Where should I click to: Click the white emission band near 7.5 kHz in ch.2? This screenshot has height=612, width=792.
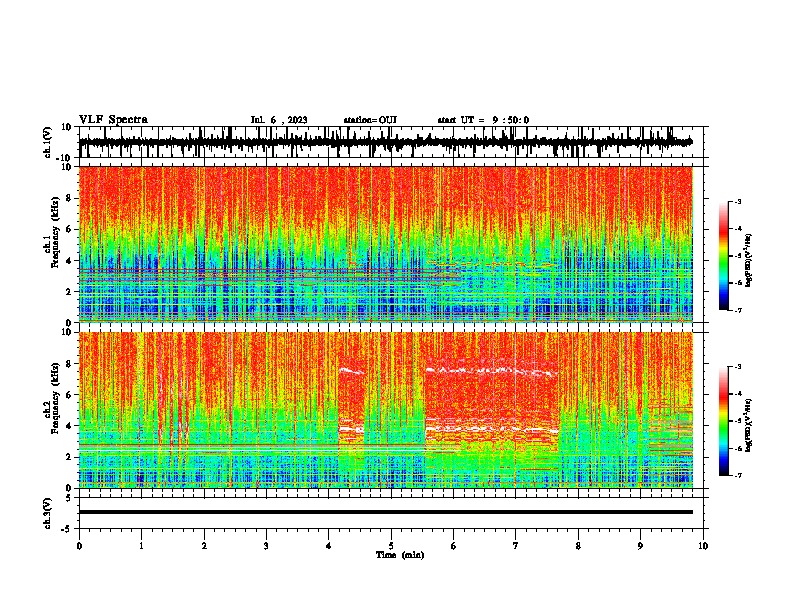(x=492, y=371)
